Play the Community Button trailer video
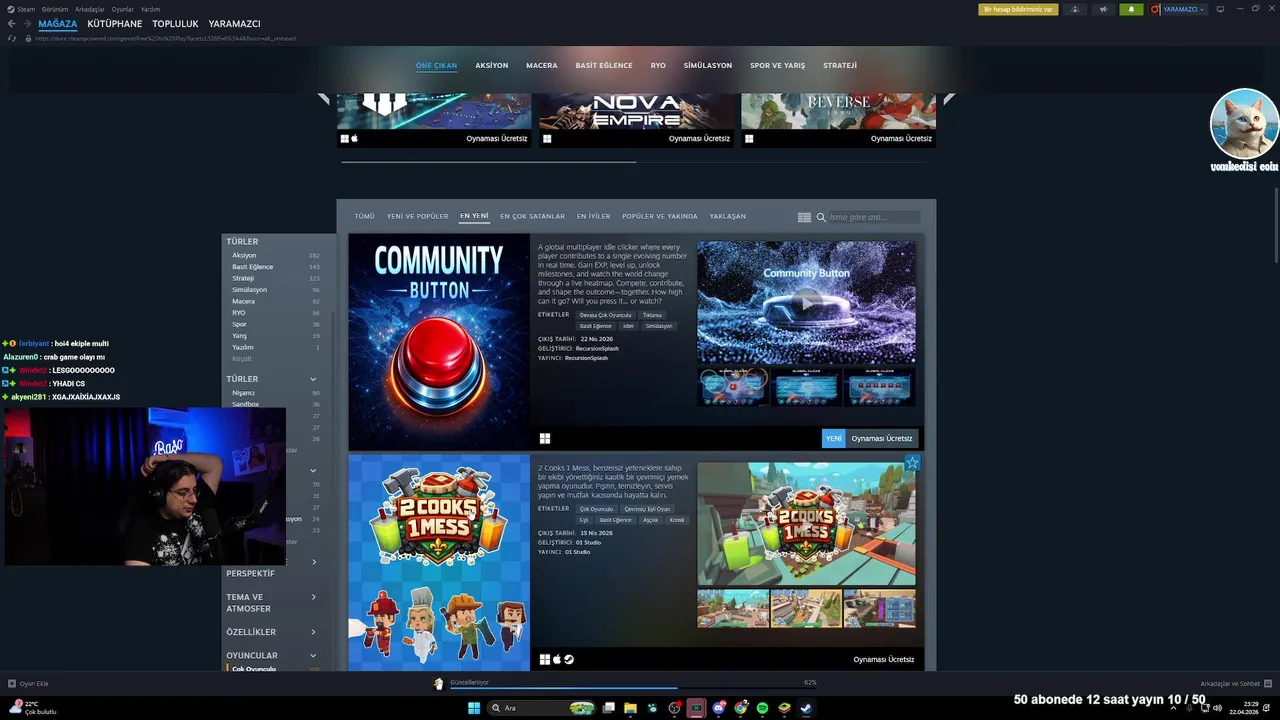Viewport: 1280px width, 720px height. click(x=806, y=302)
